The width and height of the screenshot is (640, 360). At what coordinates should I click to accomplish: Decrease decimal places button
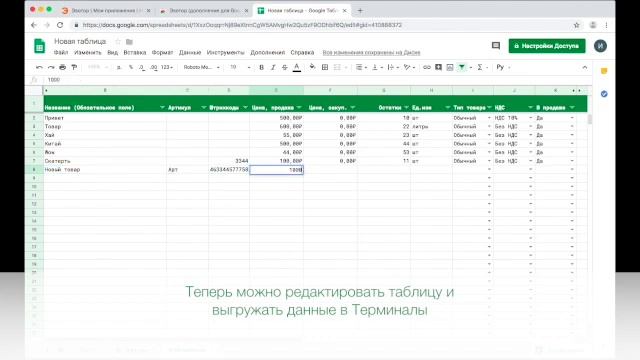coord(142,67)
